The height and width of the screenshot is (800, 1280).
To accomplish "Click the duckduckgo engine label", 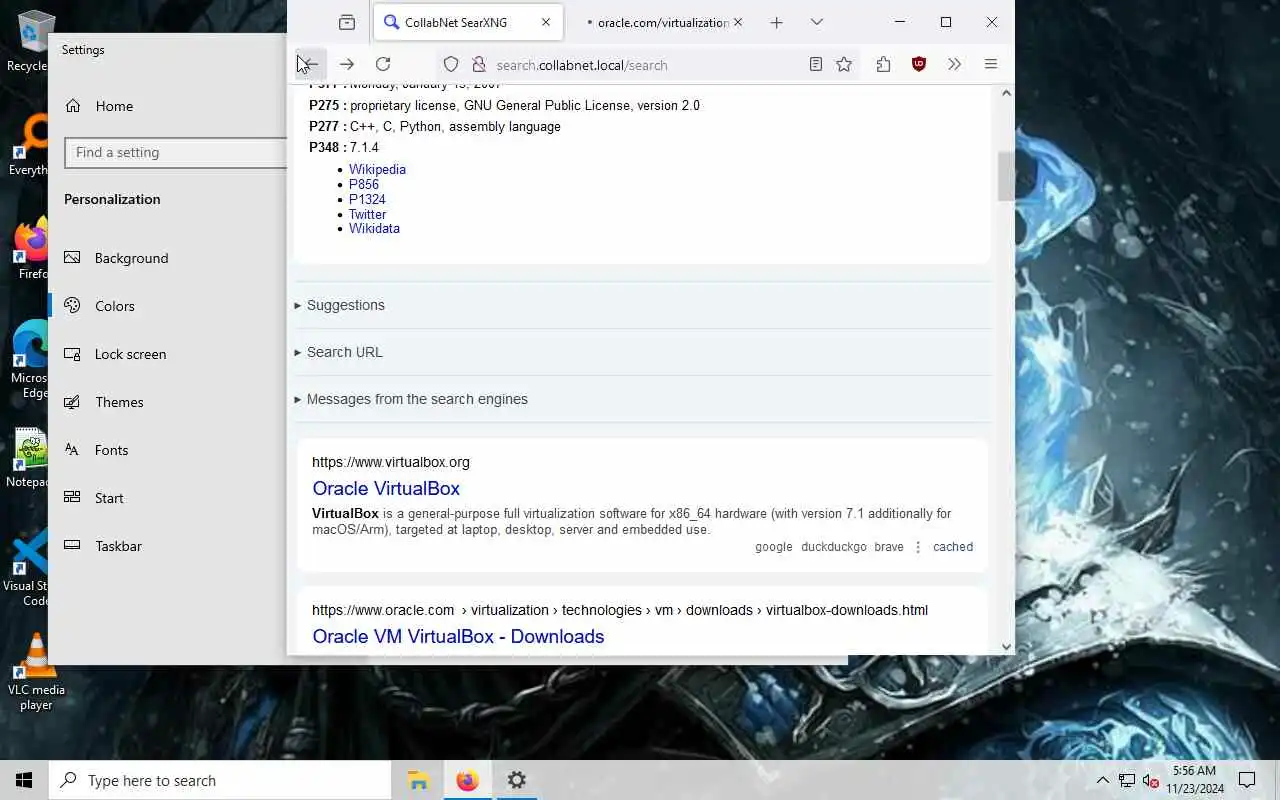I will (x=834, y=547).
